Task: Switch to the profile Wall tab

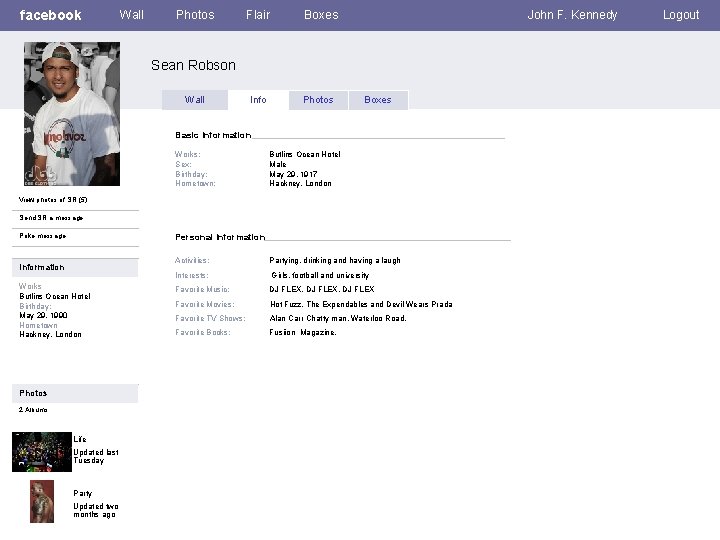Action: tap(195, 100)
